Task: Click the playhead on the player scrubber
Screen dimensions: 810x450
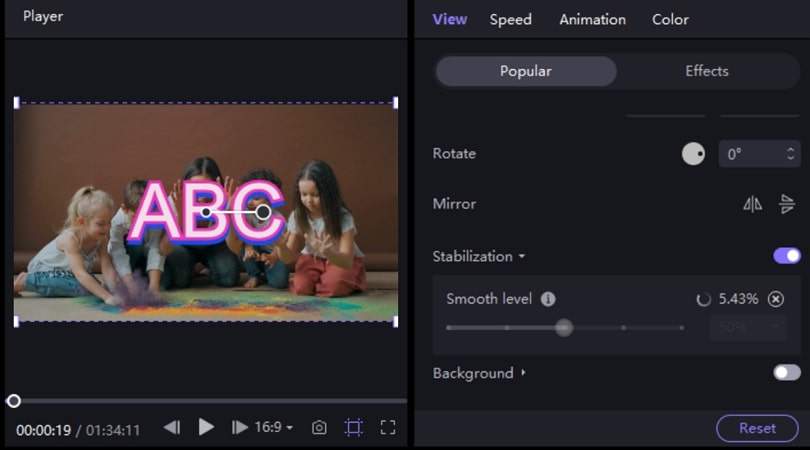Action: (13, 401)
